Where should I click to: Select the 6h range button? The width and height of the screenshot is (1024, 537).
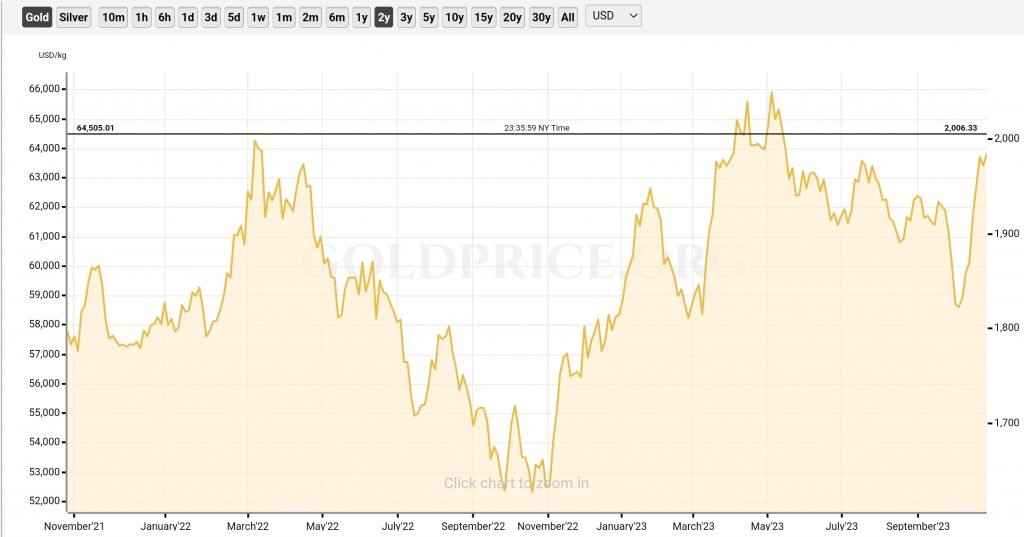coord(165,17)
